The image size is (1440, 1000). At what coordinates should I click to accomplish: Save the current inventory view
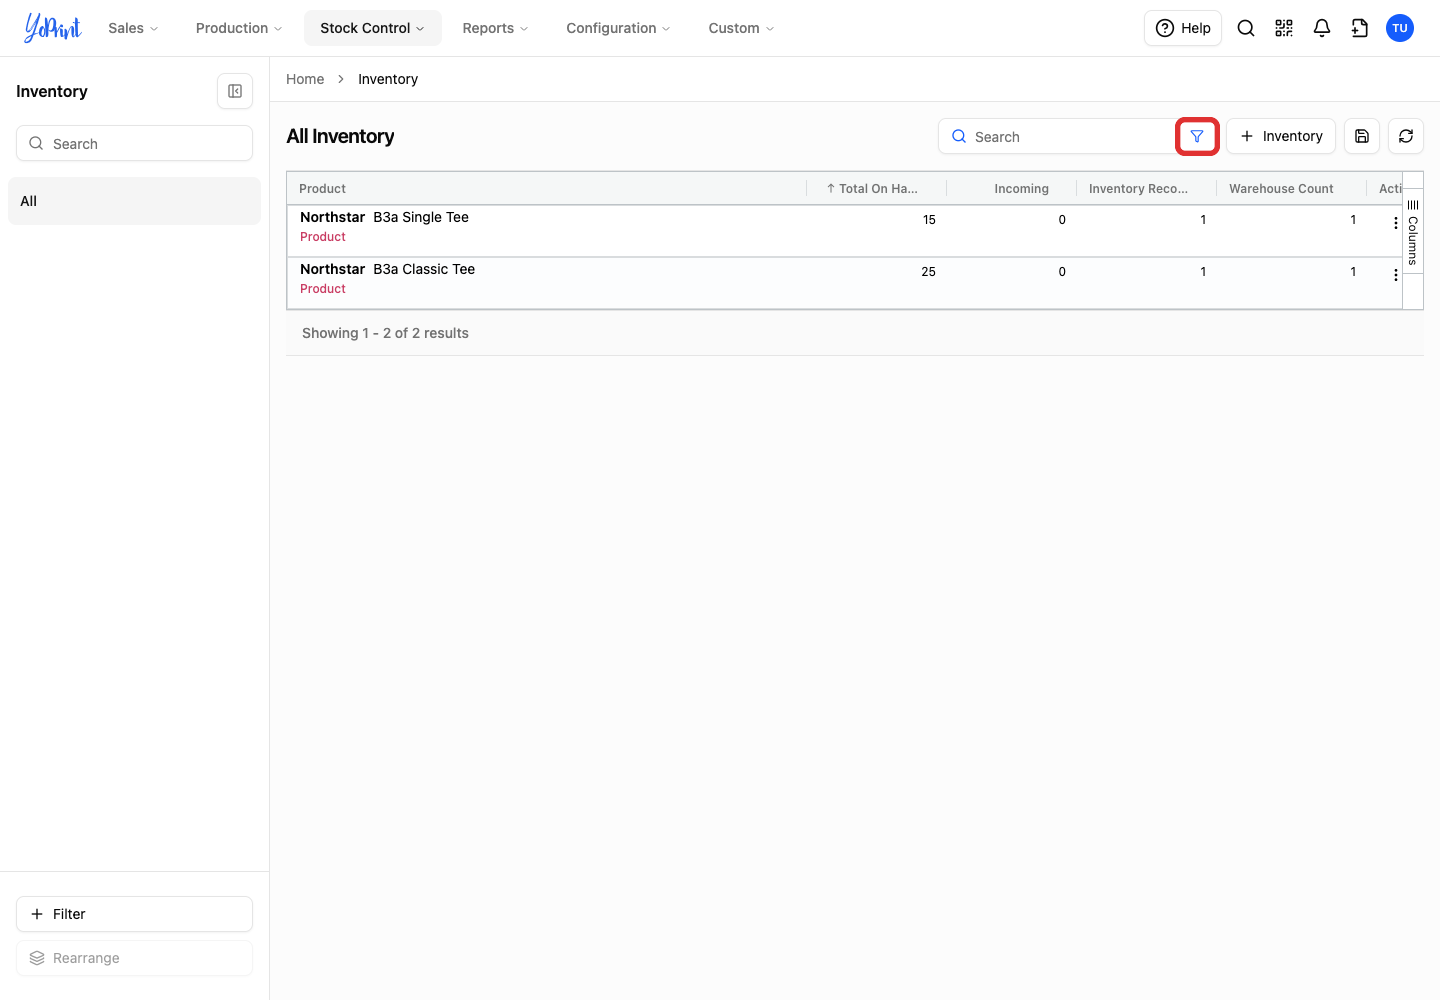[x=1362, y=136]
